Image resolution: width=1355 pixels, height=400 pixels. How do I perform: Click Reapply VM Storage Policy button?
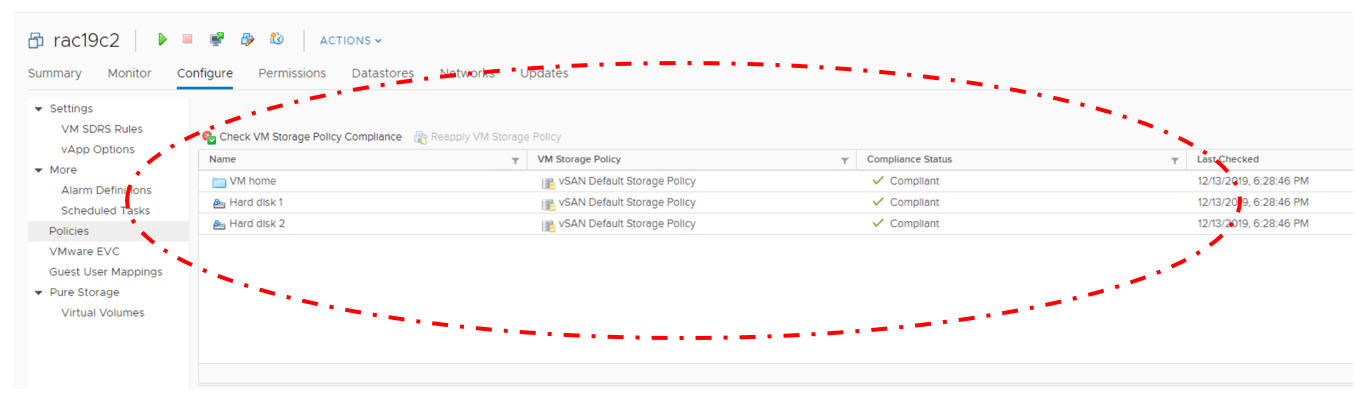[x=488, y=137]
